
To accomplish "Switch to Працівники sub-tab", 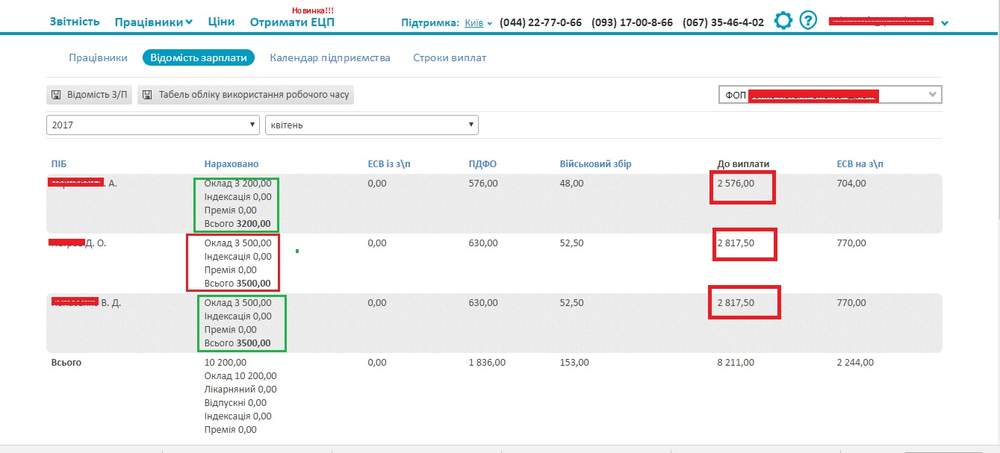I will tap(98, 57).
